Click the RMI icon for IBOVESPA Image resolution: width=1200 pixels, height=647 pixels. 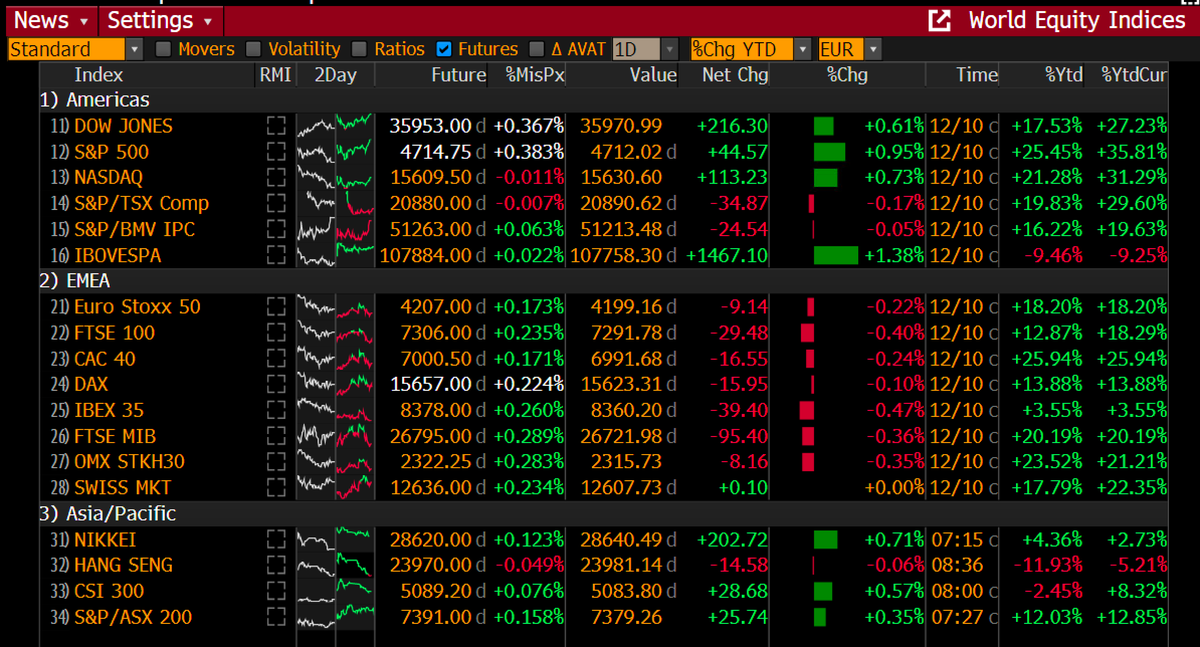(x=275, y=255)
